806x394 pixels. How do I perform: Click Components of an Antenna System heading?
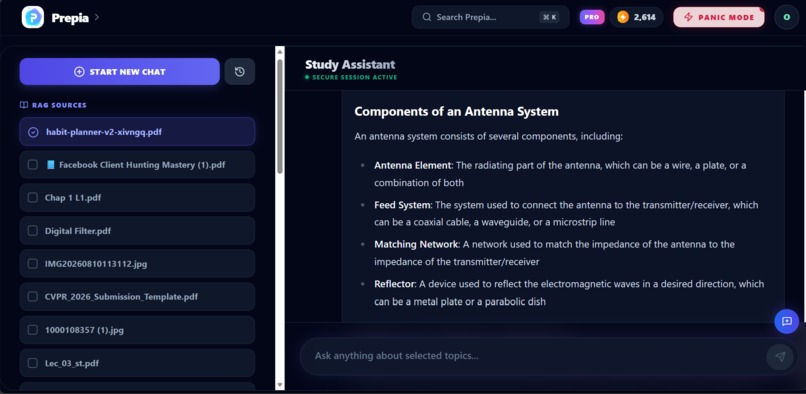click(x=456, y=112)
